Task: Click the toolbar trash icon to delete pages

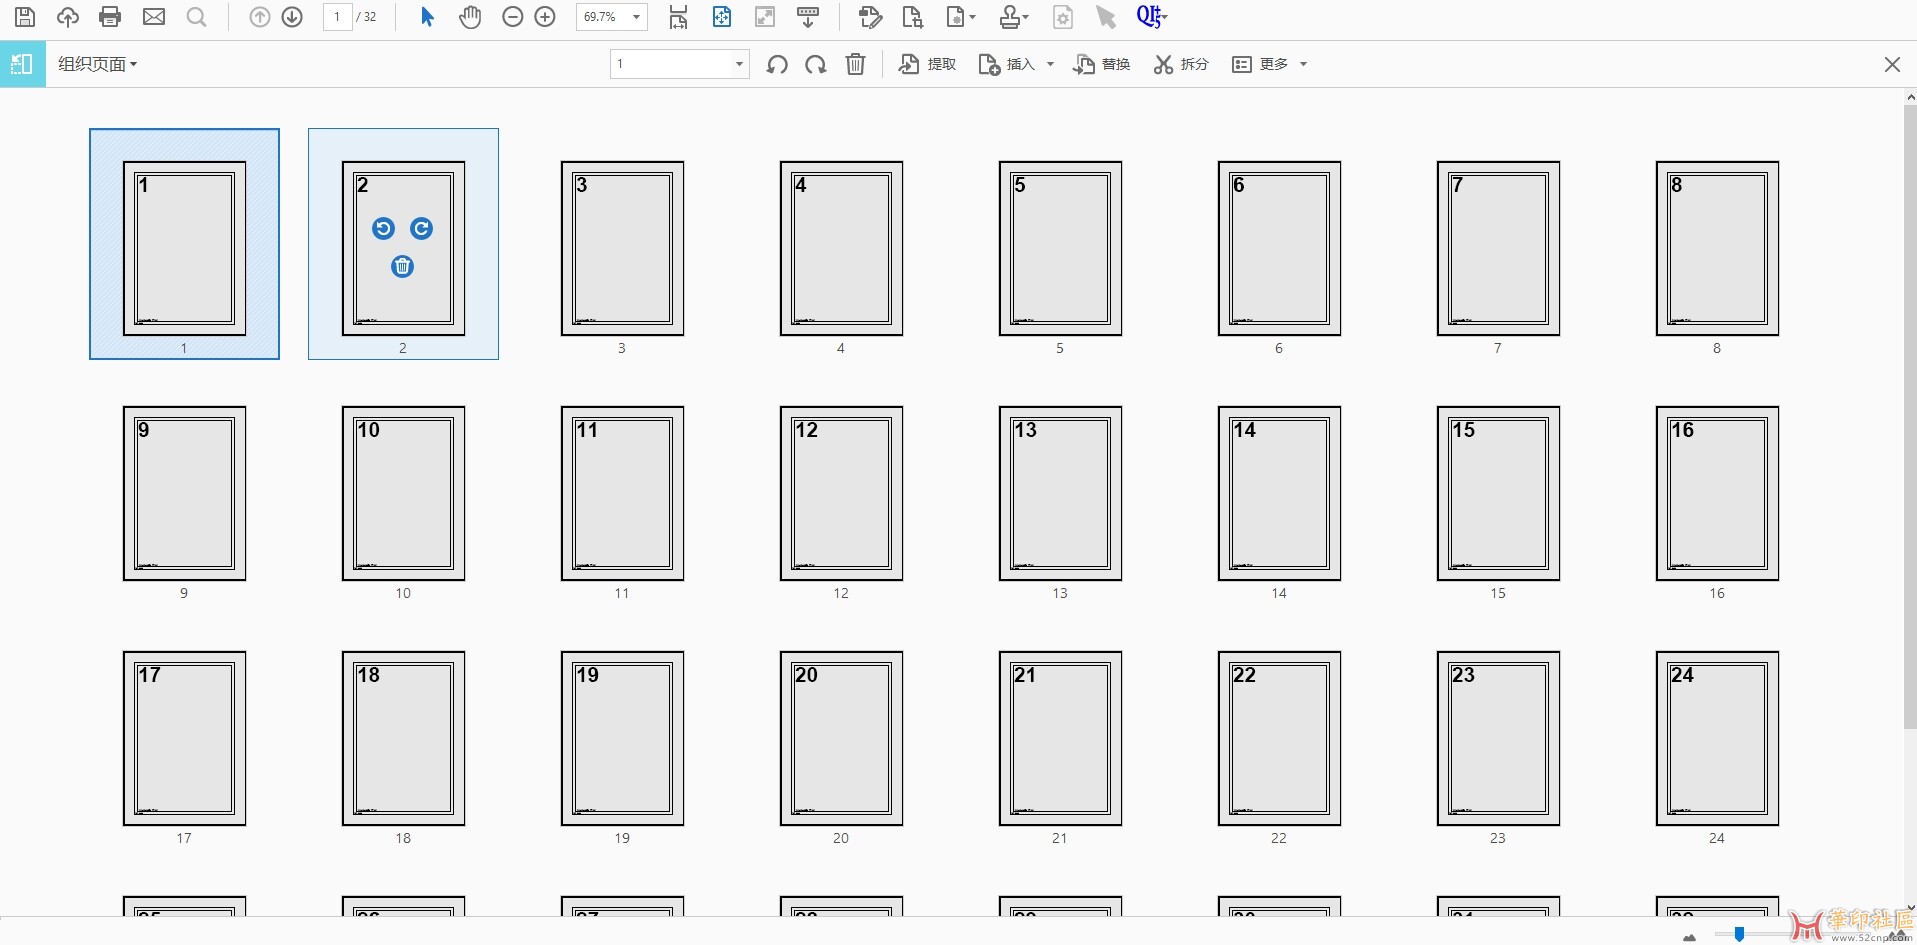Action: click(x=855, y=65)
